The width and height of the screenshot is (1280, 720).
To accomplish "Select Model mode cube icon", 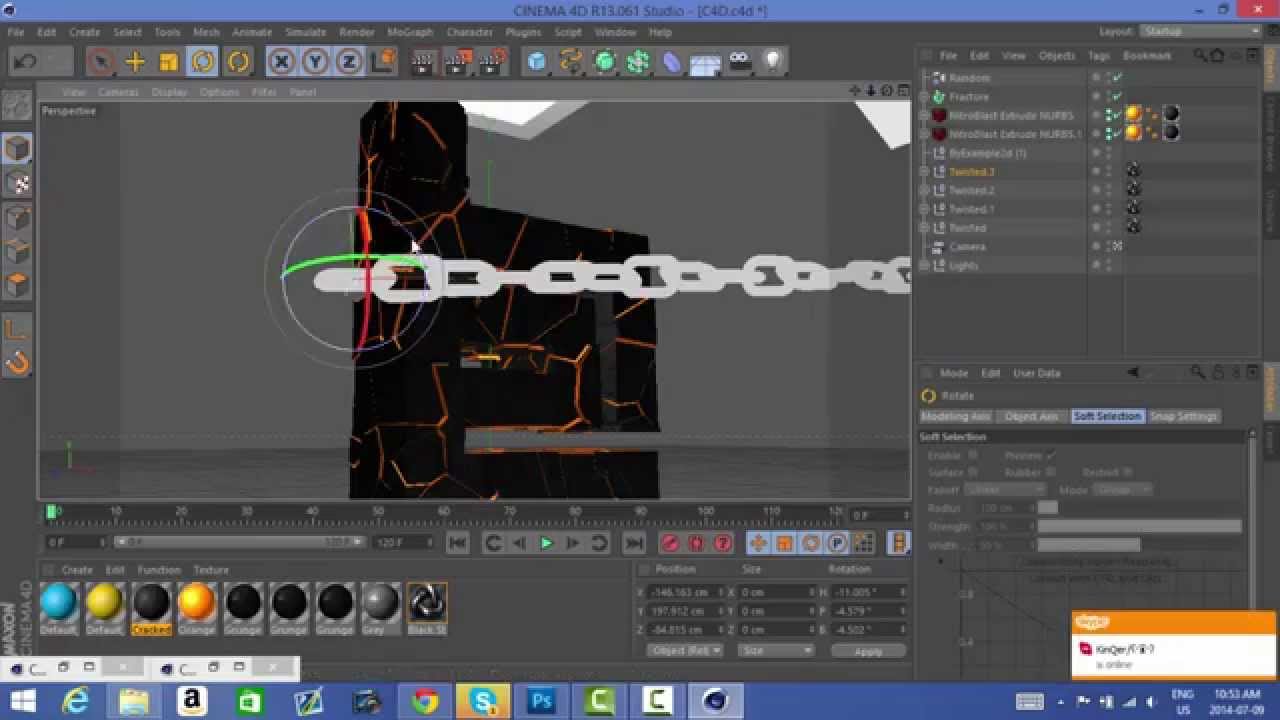I will pos(17,149).
